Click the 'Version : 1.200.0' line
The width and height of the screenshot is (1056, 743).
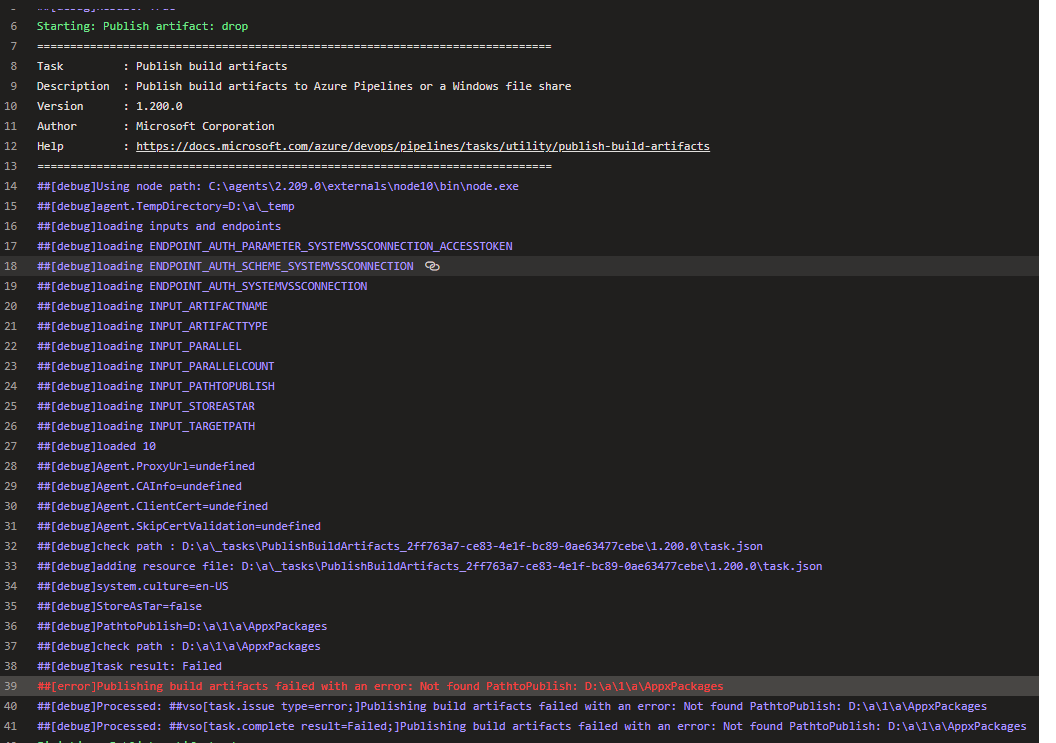110,106
